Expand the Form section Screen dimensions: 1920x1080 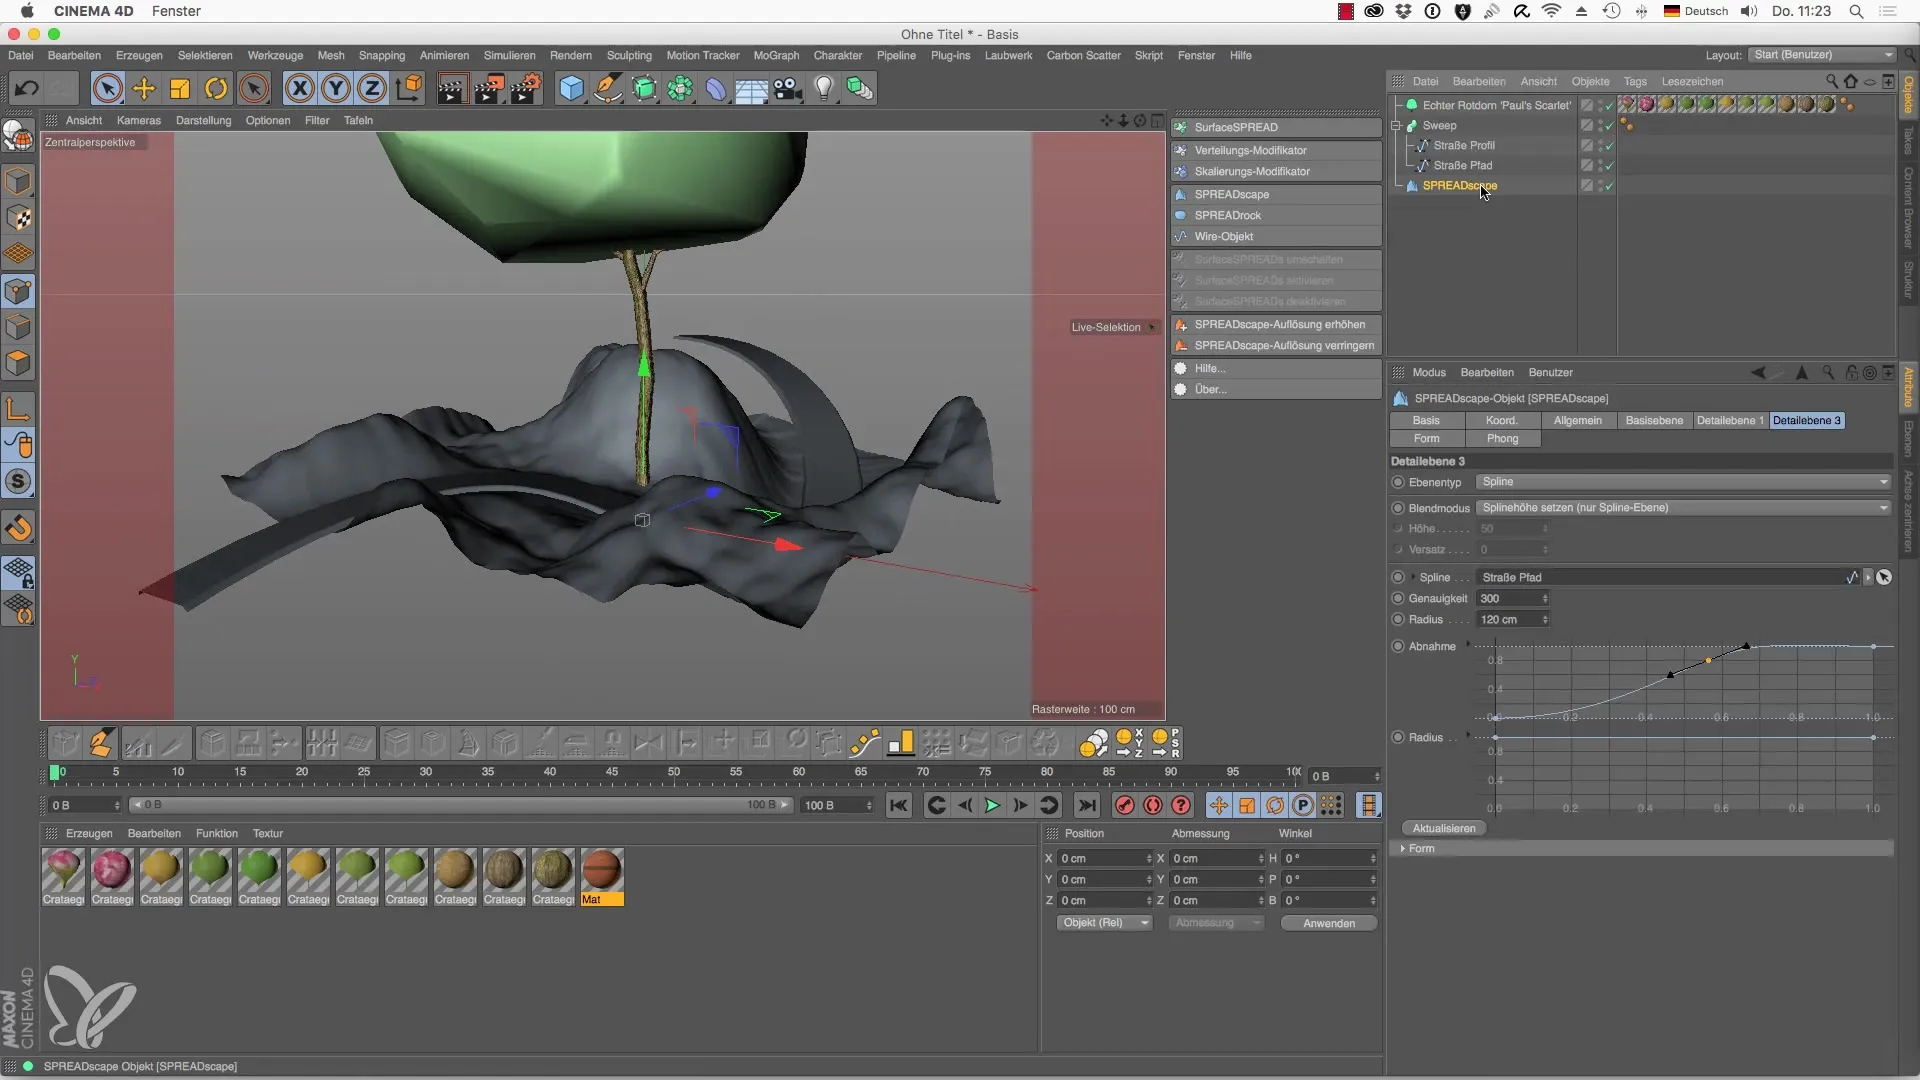[x=1403, y=848]
